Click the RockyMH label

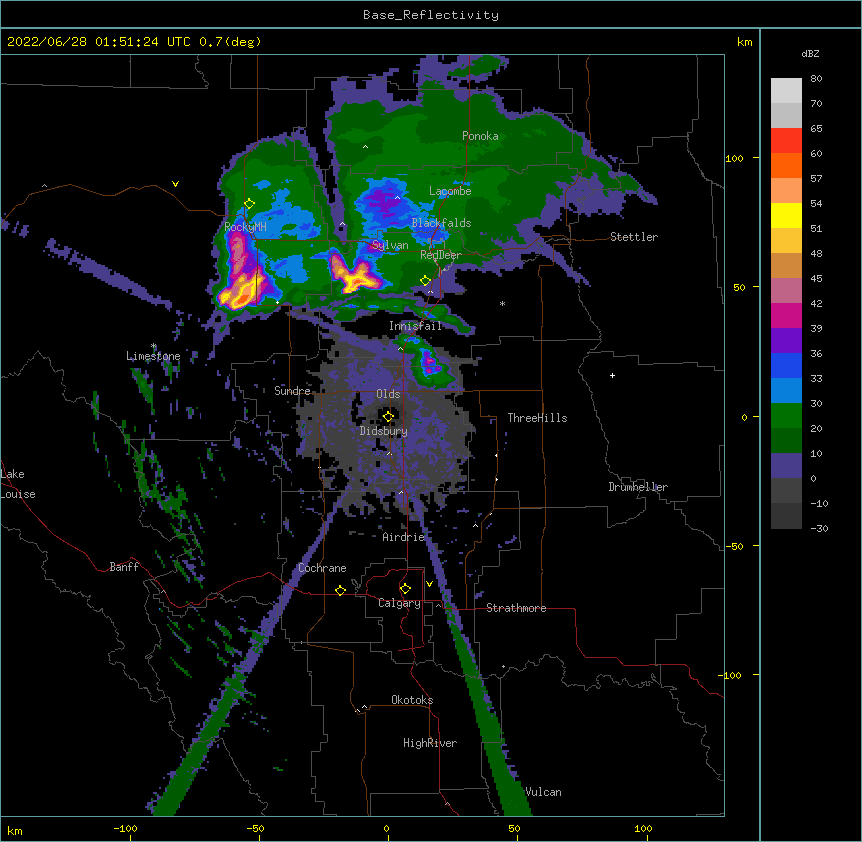[x=245, y=226]
